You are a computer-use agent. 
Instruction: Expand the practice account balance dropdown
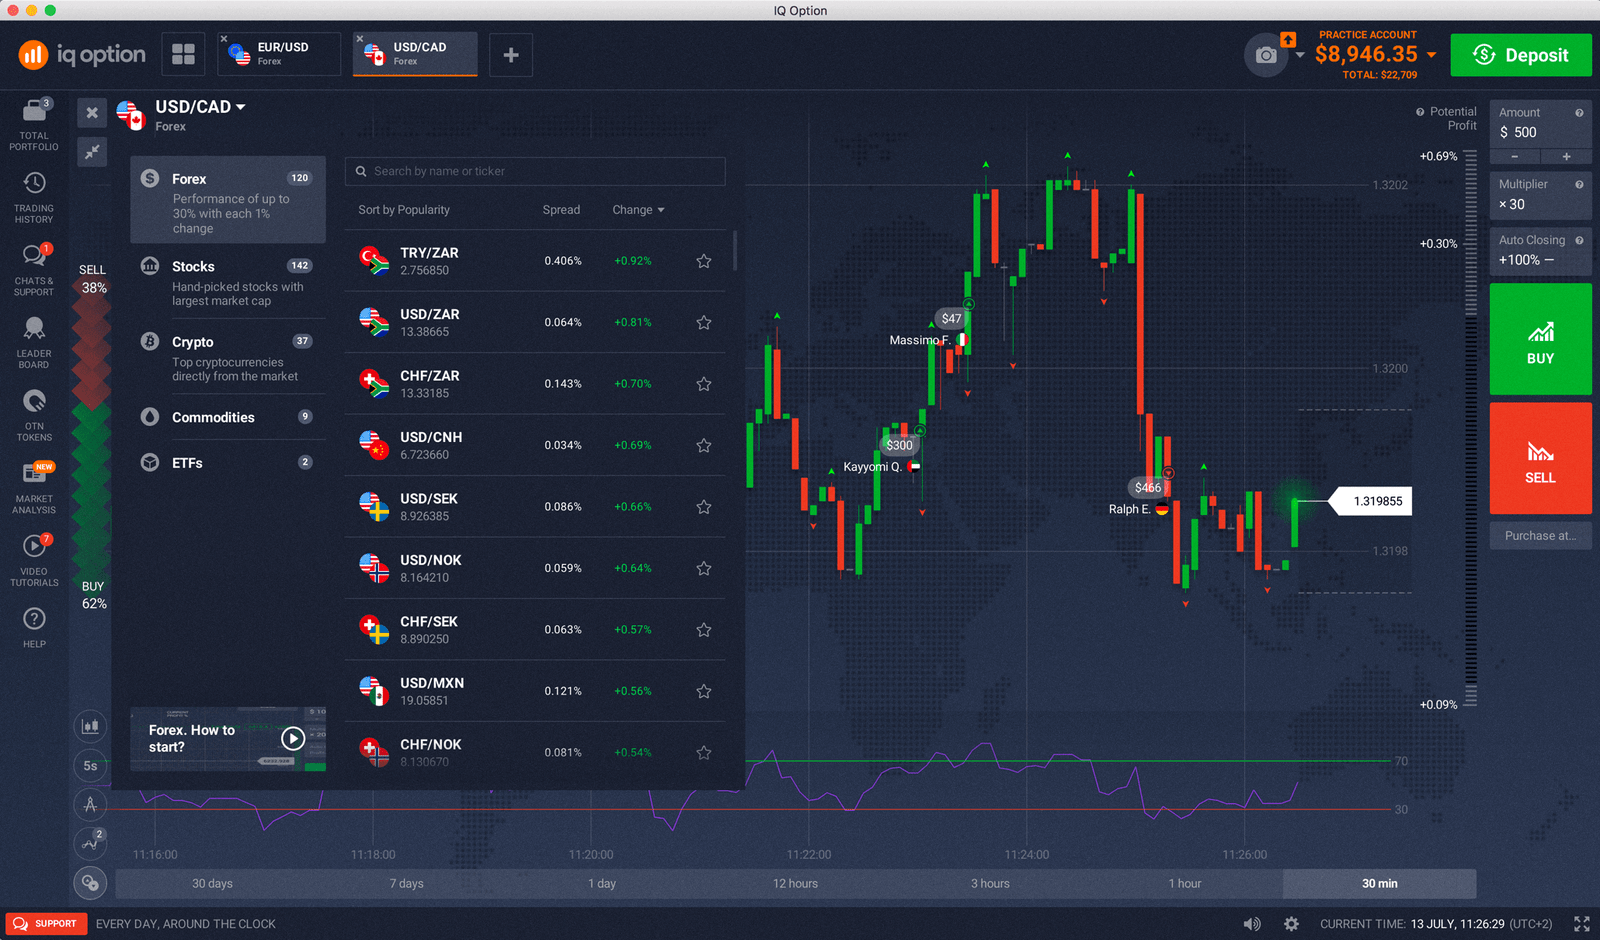tap(1430, 55)
